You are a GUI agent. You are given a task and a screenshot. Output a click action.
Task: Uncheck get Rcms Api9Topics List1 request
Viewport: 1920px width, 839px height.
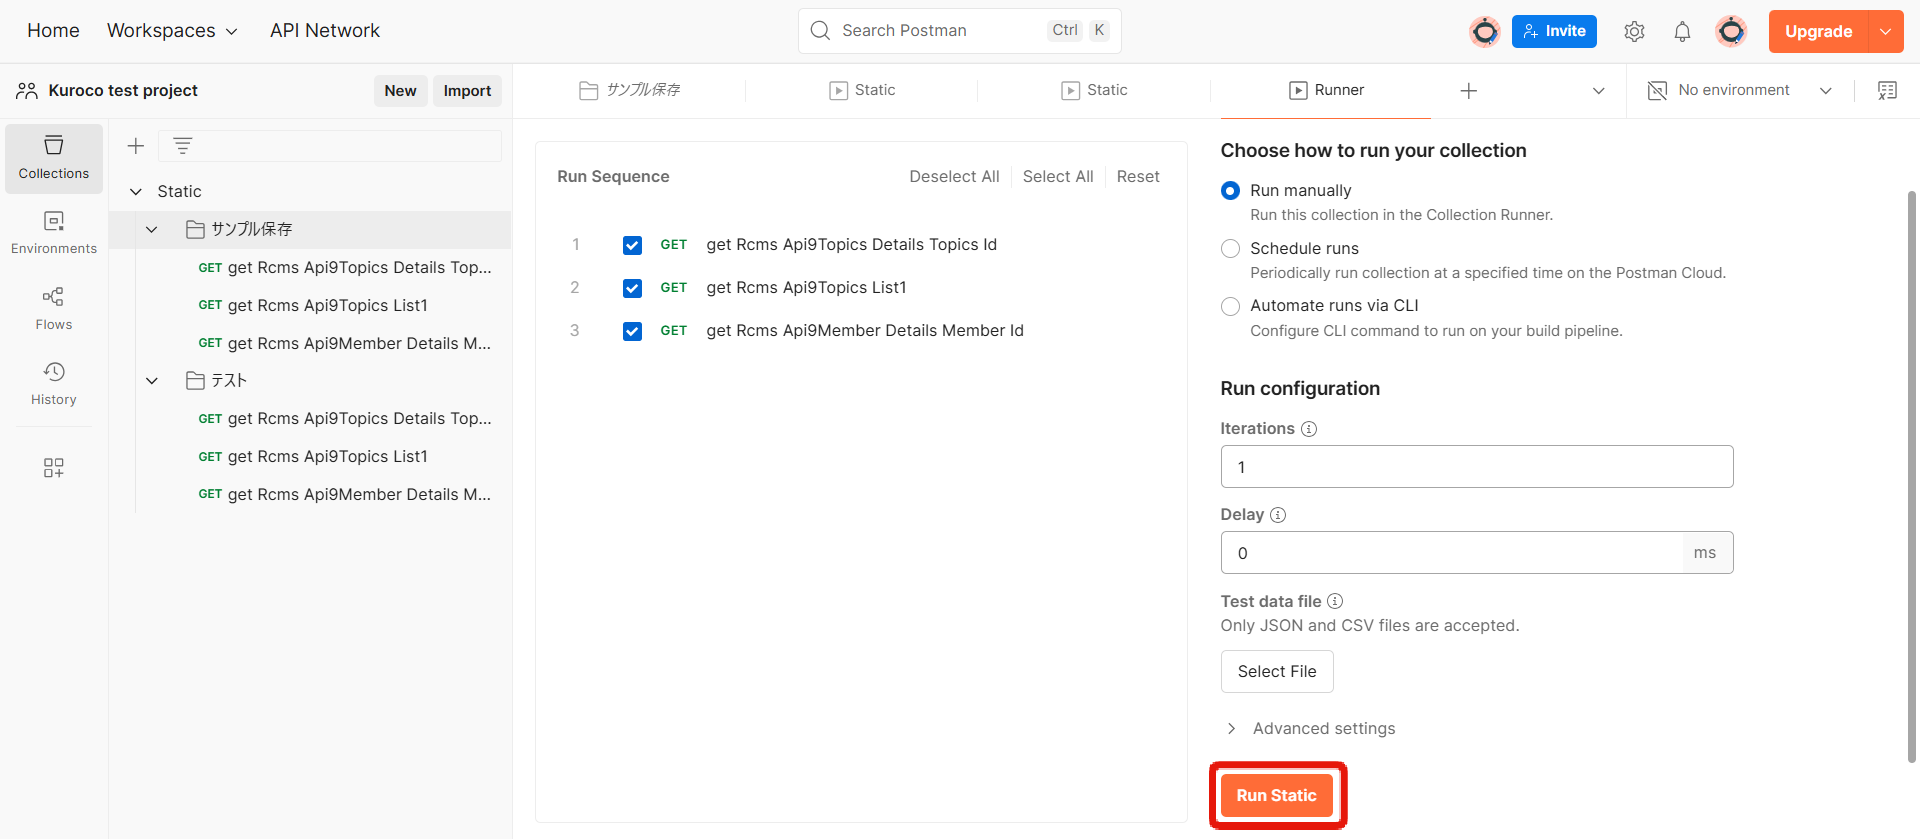click(x=632, y=288)
